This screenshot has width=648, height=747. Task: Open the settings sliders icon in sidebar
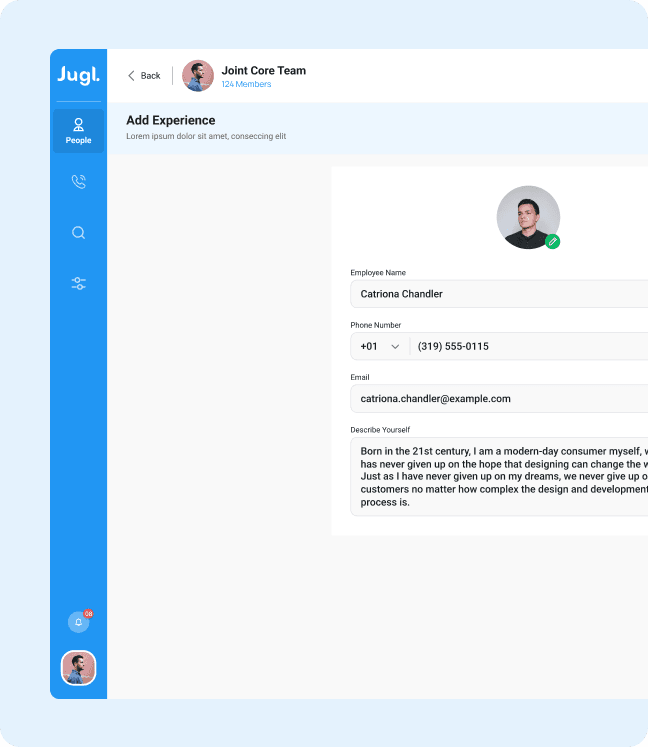[78, 284]
